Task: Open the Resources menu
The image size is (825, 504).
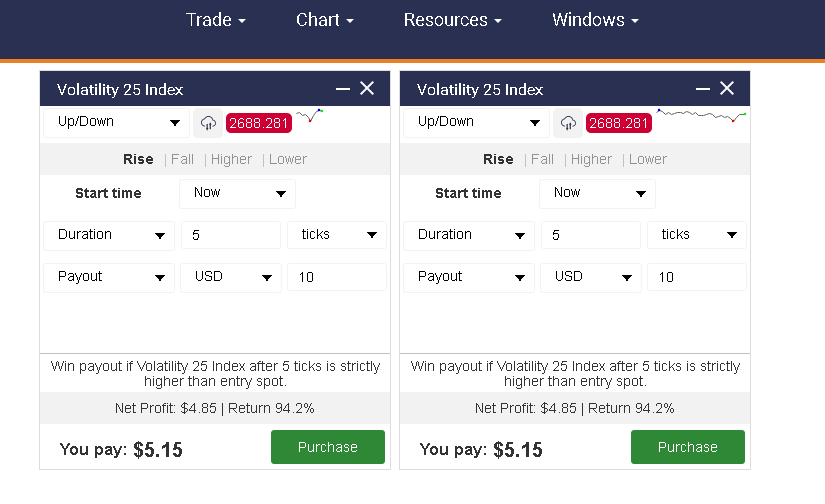Action: tap(452, 20)
